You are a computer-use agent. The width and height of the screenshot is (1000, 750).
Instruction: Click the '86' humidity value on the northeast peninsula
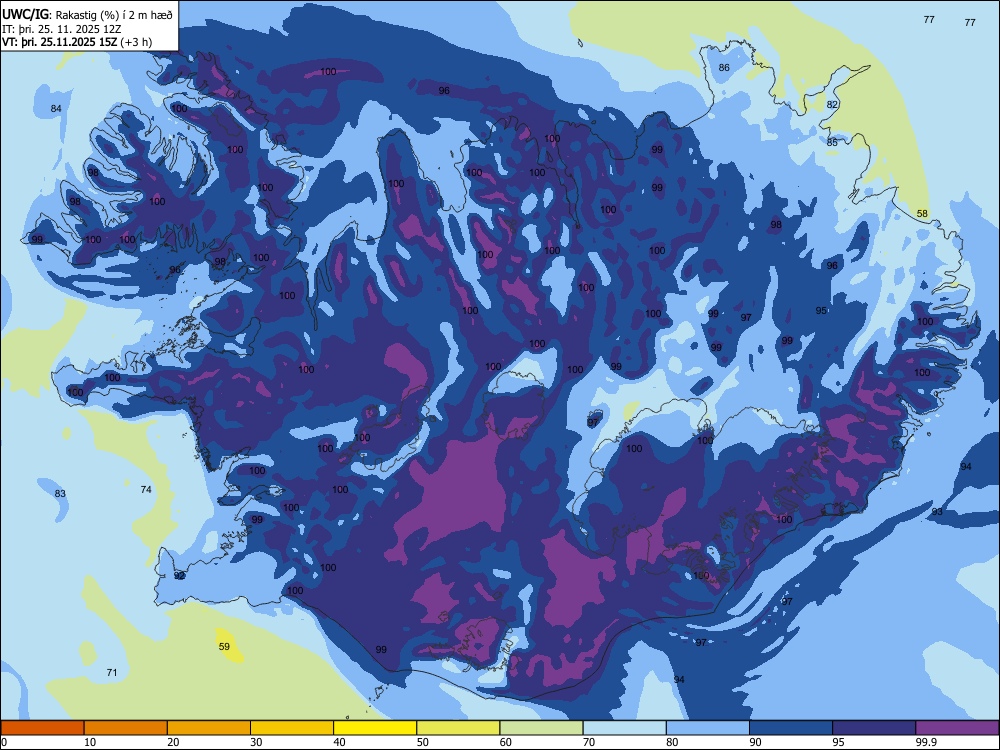pos(724,68)
